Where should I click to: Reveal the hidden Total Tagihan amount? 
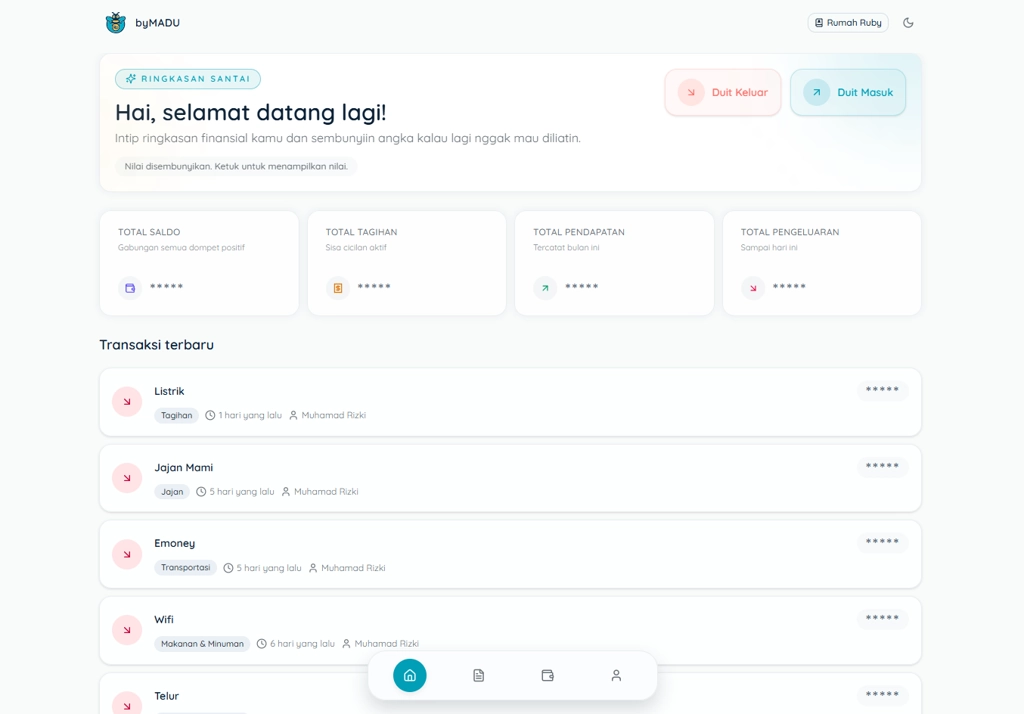click(x=374, y=287)
